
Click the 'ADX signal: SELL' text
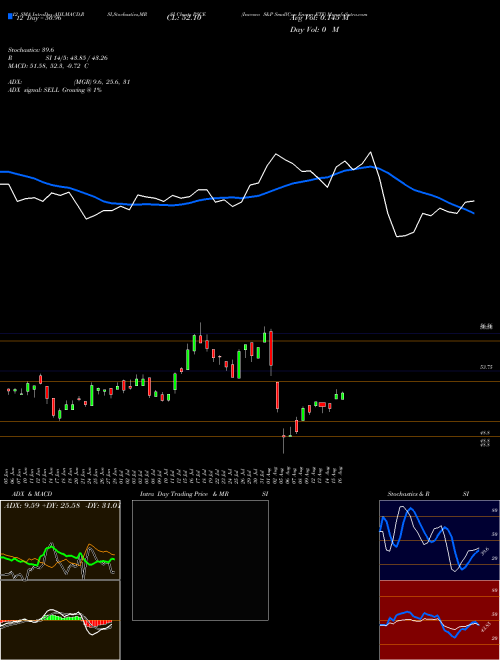point(35,90)
